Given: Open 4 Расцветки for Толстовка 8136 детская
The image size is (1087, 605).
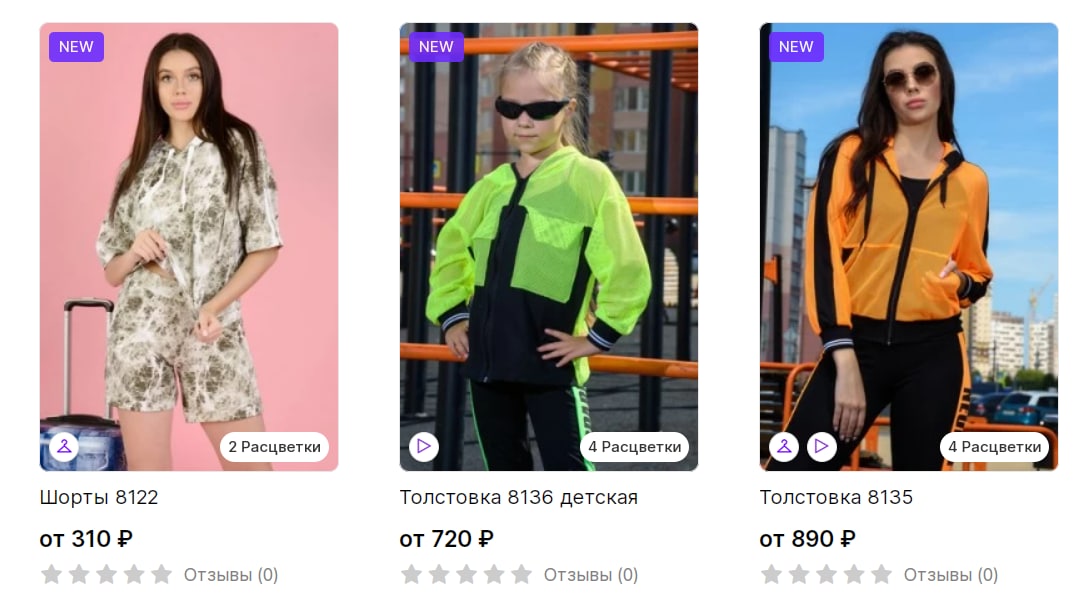Looking at the screenshot, I should [634, 447].
